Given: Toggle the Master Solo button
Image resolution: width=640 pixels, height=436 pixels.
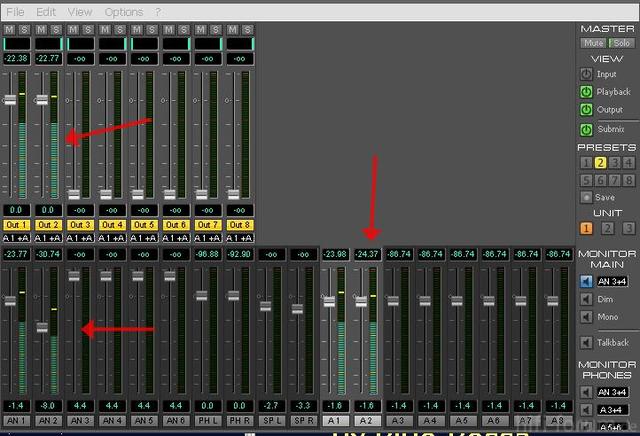Looking at the screenshot, I should click(622, 43).
